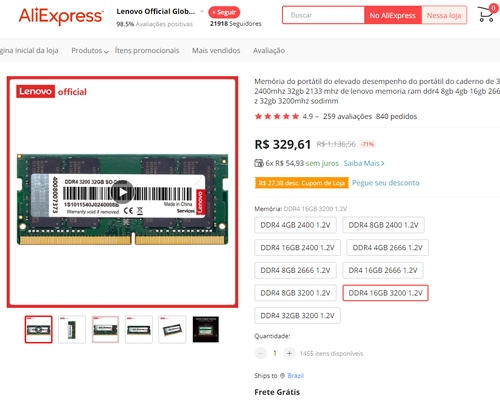Select DDR4 32GB 3200 1.2V option
Viewport: 500px width, 400px height.
[297, 316]
